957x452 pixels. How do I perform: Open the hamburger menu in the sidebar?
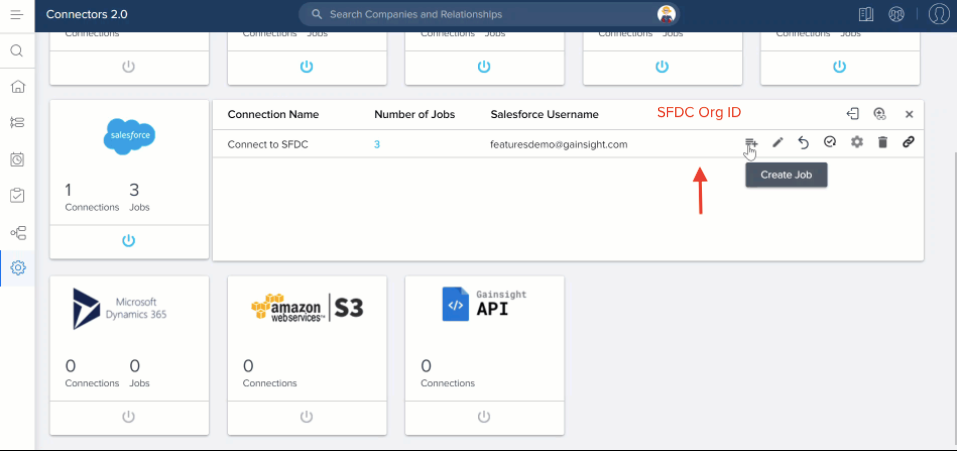(16, 14)
